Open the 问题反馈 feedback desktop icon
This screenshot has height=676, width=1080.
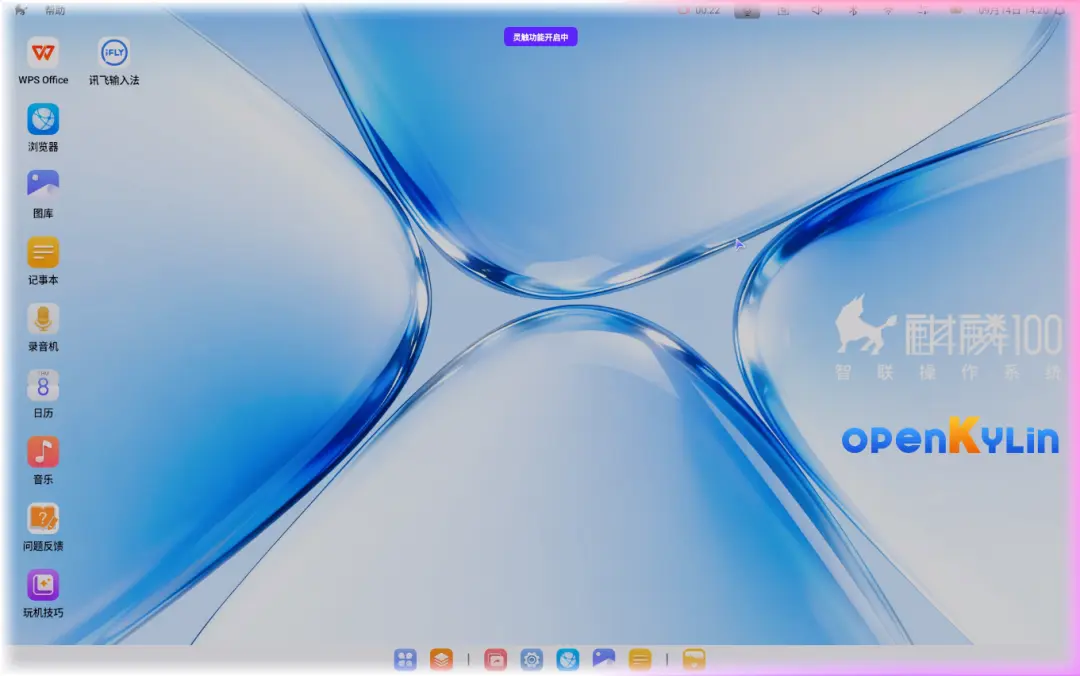point(43,520)
